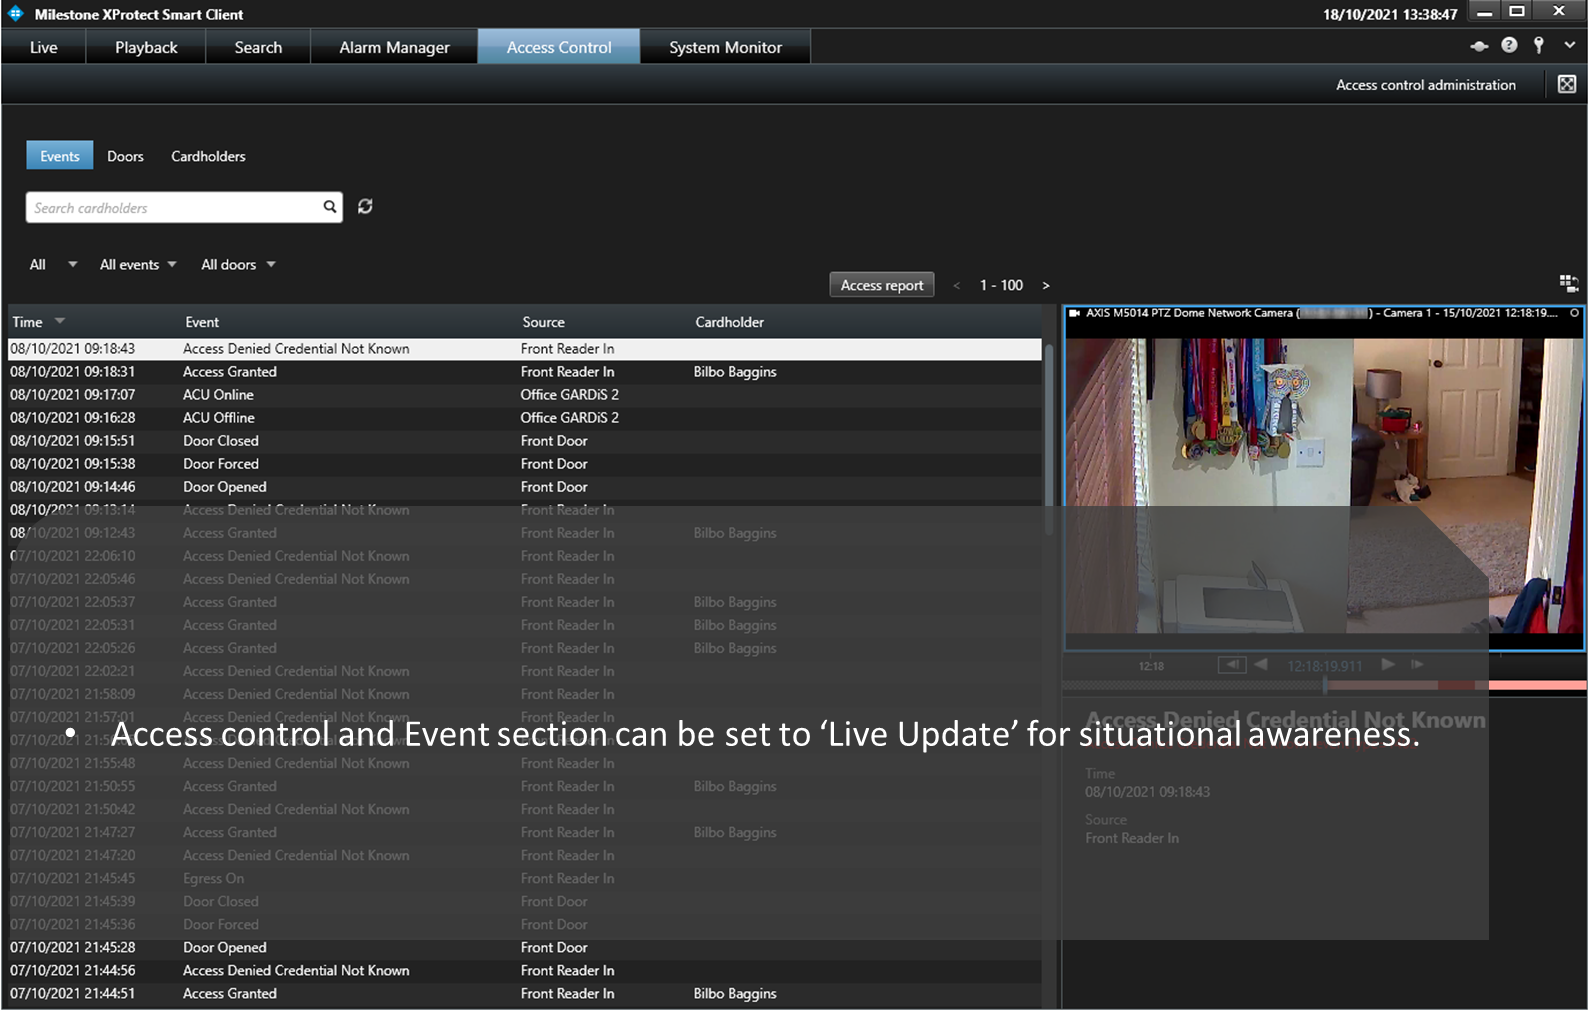Switch to the Search tab
Image resolution: width=1589 pixels, height=1011 pixels.
(258, 47)
